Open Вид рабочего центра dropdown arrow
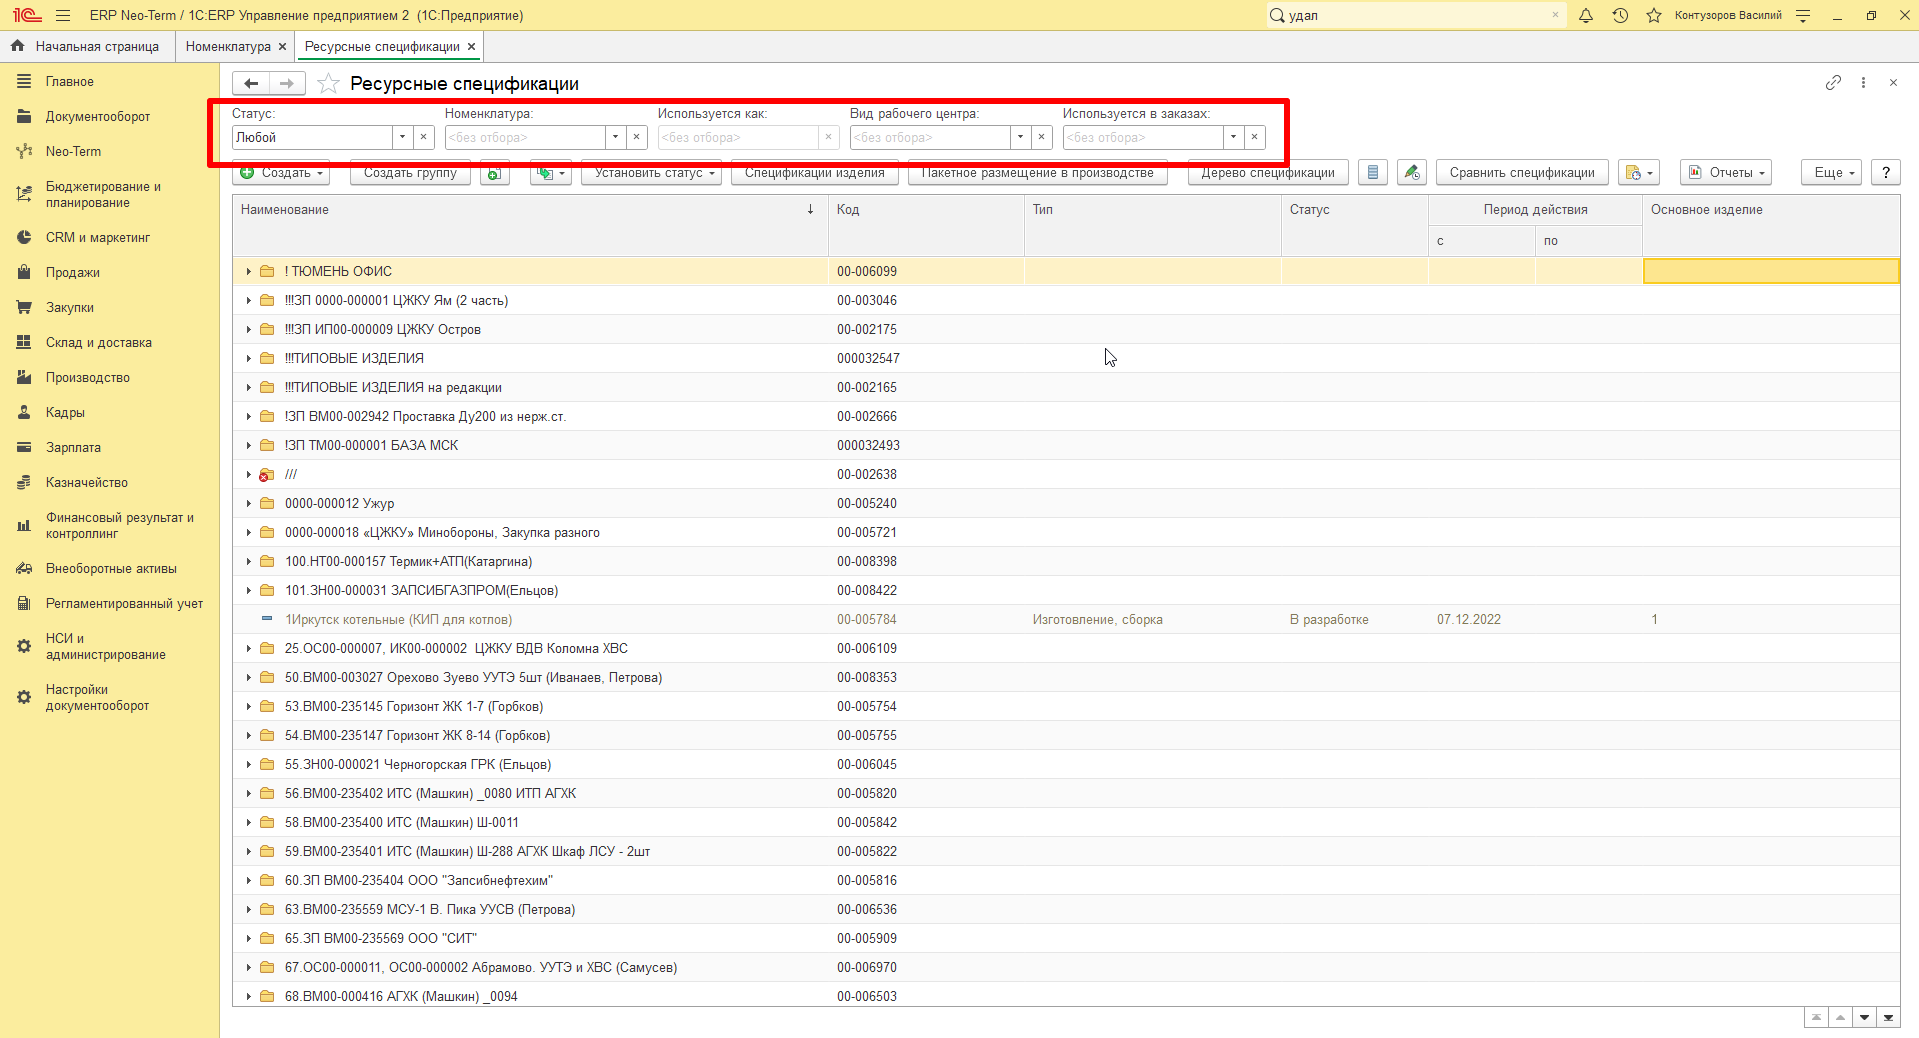 1020,137
